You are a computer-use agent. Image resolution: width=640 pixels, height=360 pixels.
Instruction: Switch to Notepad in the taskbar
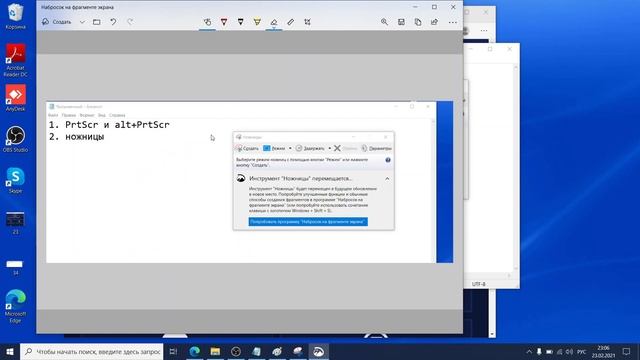pos(257,351)
